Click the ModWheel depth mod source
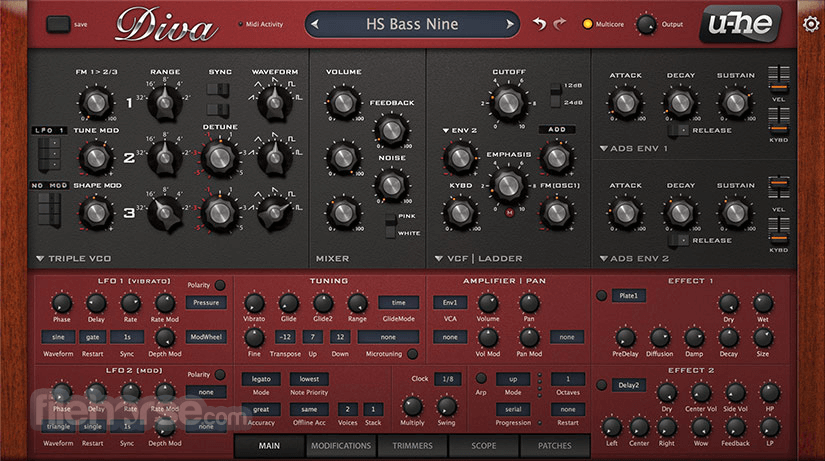Image resolution: width=825 pixels, height=461 pixels. tap(206, 337)
